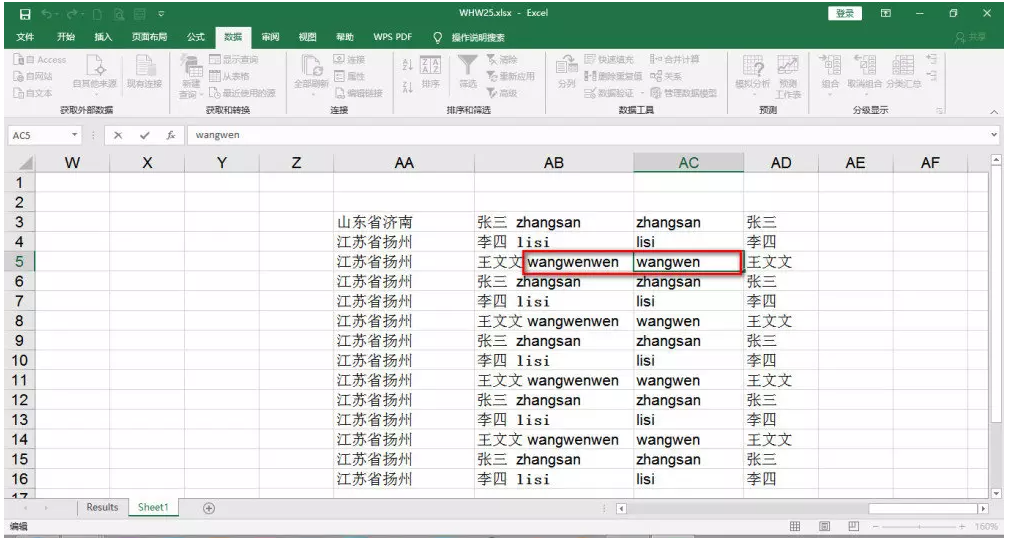Click Flash Fill (快速填充)
The image size is (1014, 538).
(x=609, y=59)
